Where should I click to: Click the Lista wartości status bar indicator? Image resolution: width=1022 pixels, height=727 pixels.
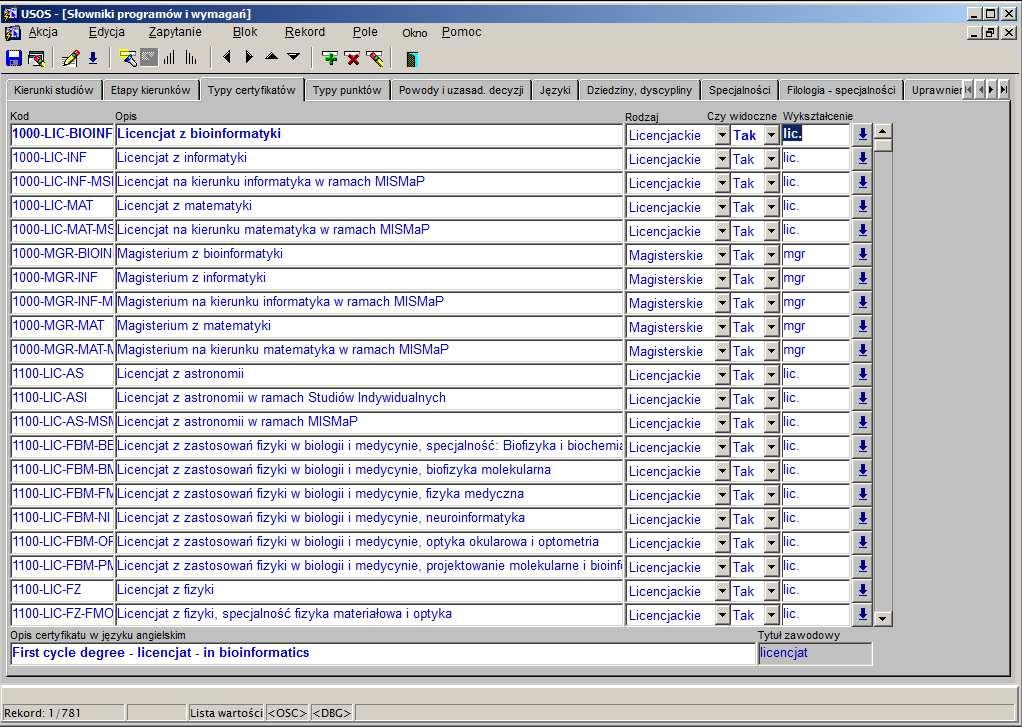(226, 713)
